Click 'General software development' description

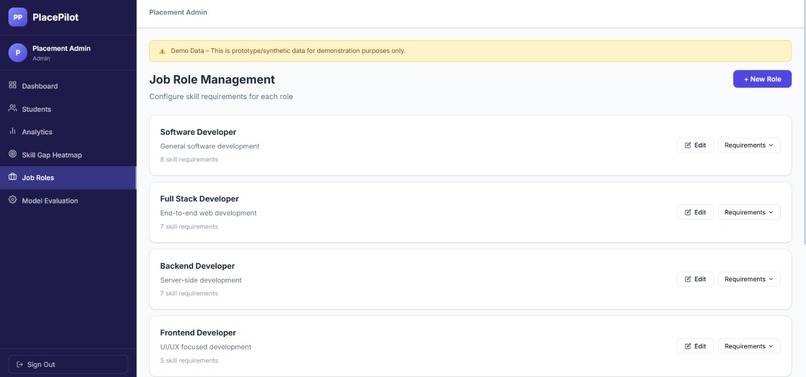click(210, 146)
